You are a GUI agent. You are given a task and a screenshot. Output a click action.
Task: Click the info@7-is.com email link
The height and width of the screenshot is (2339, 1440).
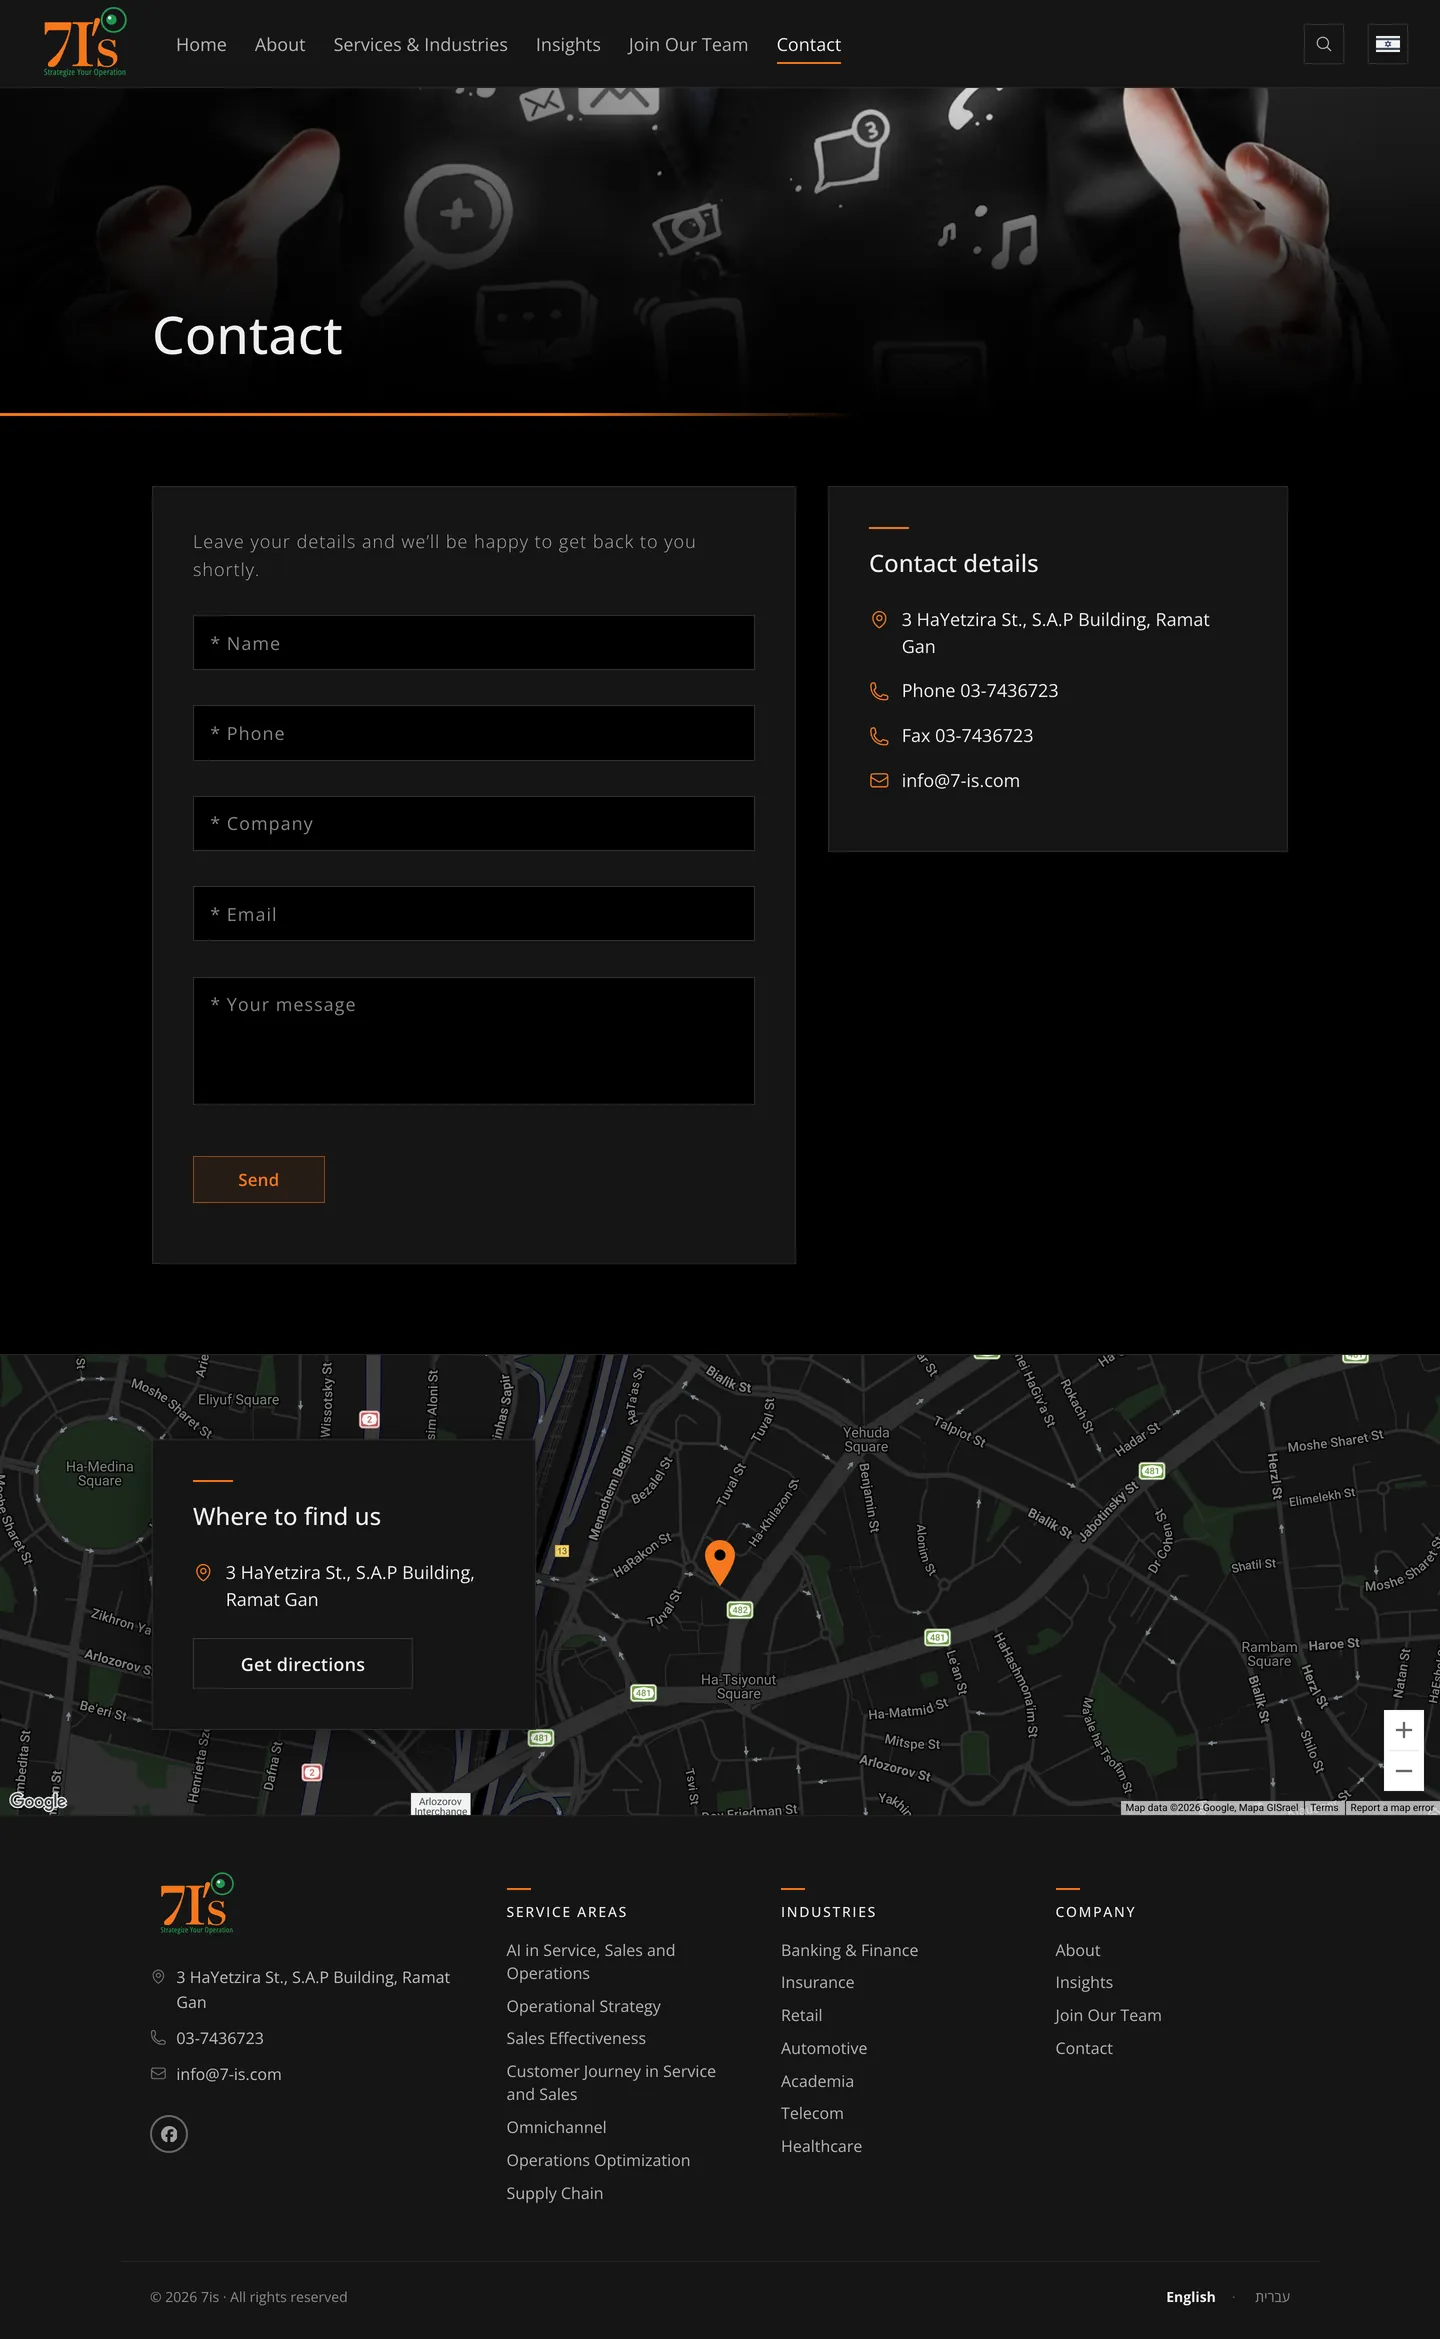coord(960,780)
